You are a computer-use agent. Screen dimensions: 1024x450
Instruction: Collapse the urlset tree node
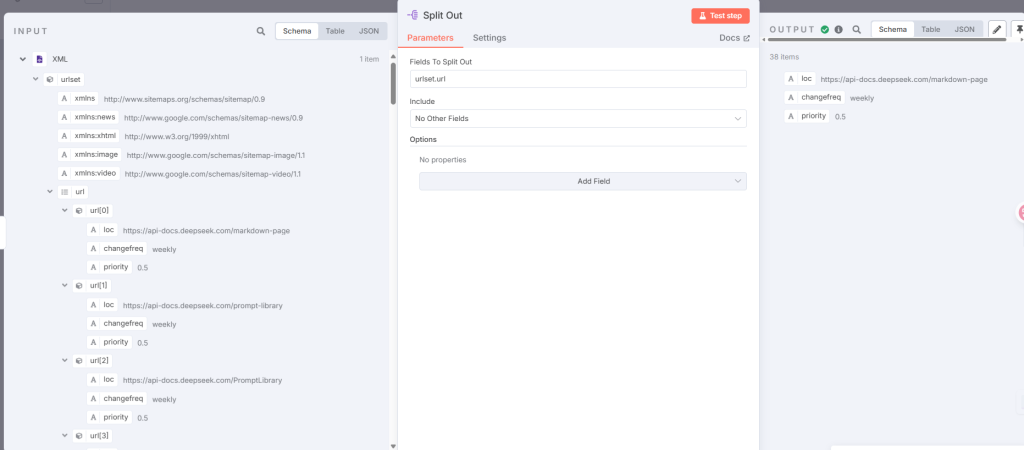tap(36, 78)
